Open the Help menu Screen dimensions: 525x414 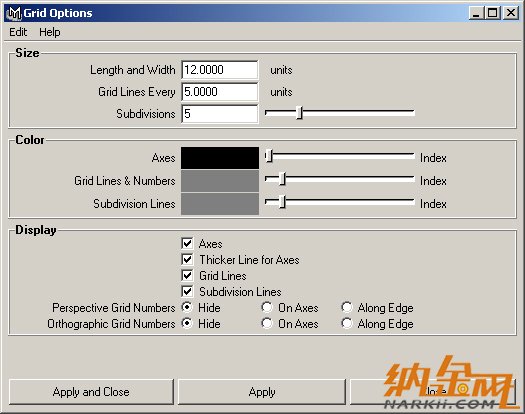click(x=50, y=32)
